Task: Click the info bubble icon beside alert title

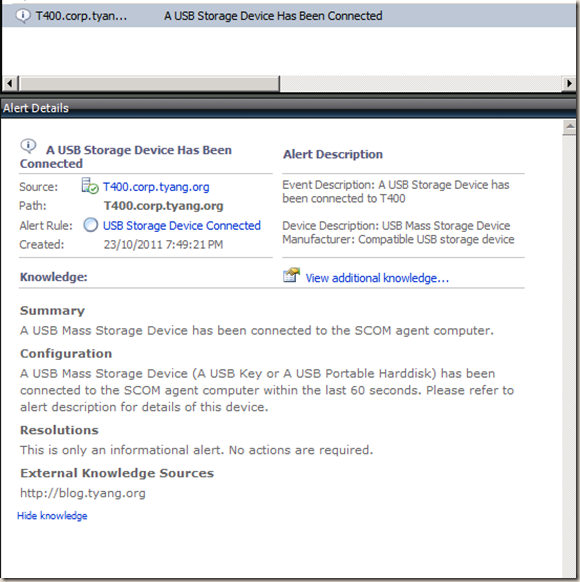Action: click(28, 146)
